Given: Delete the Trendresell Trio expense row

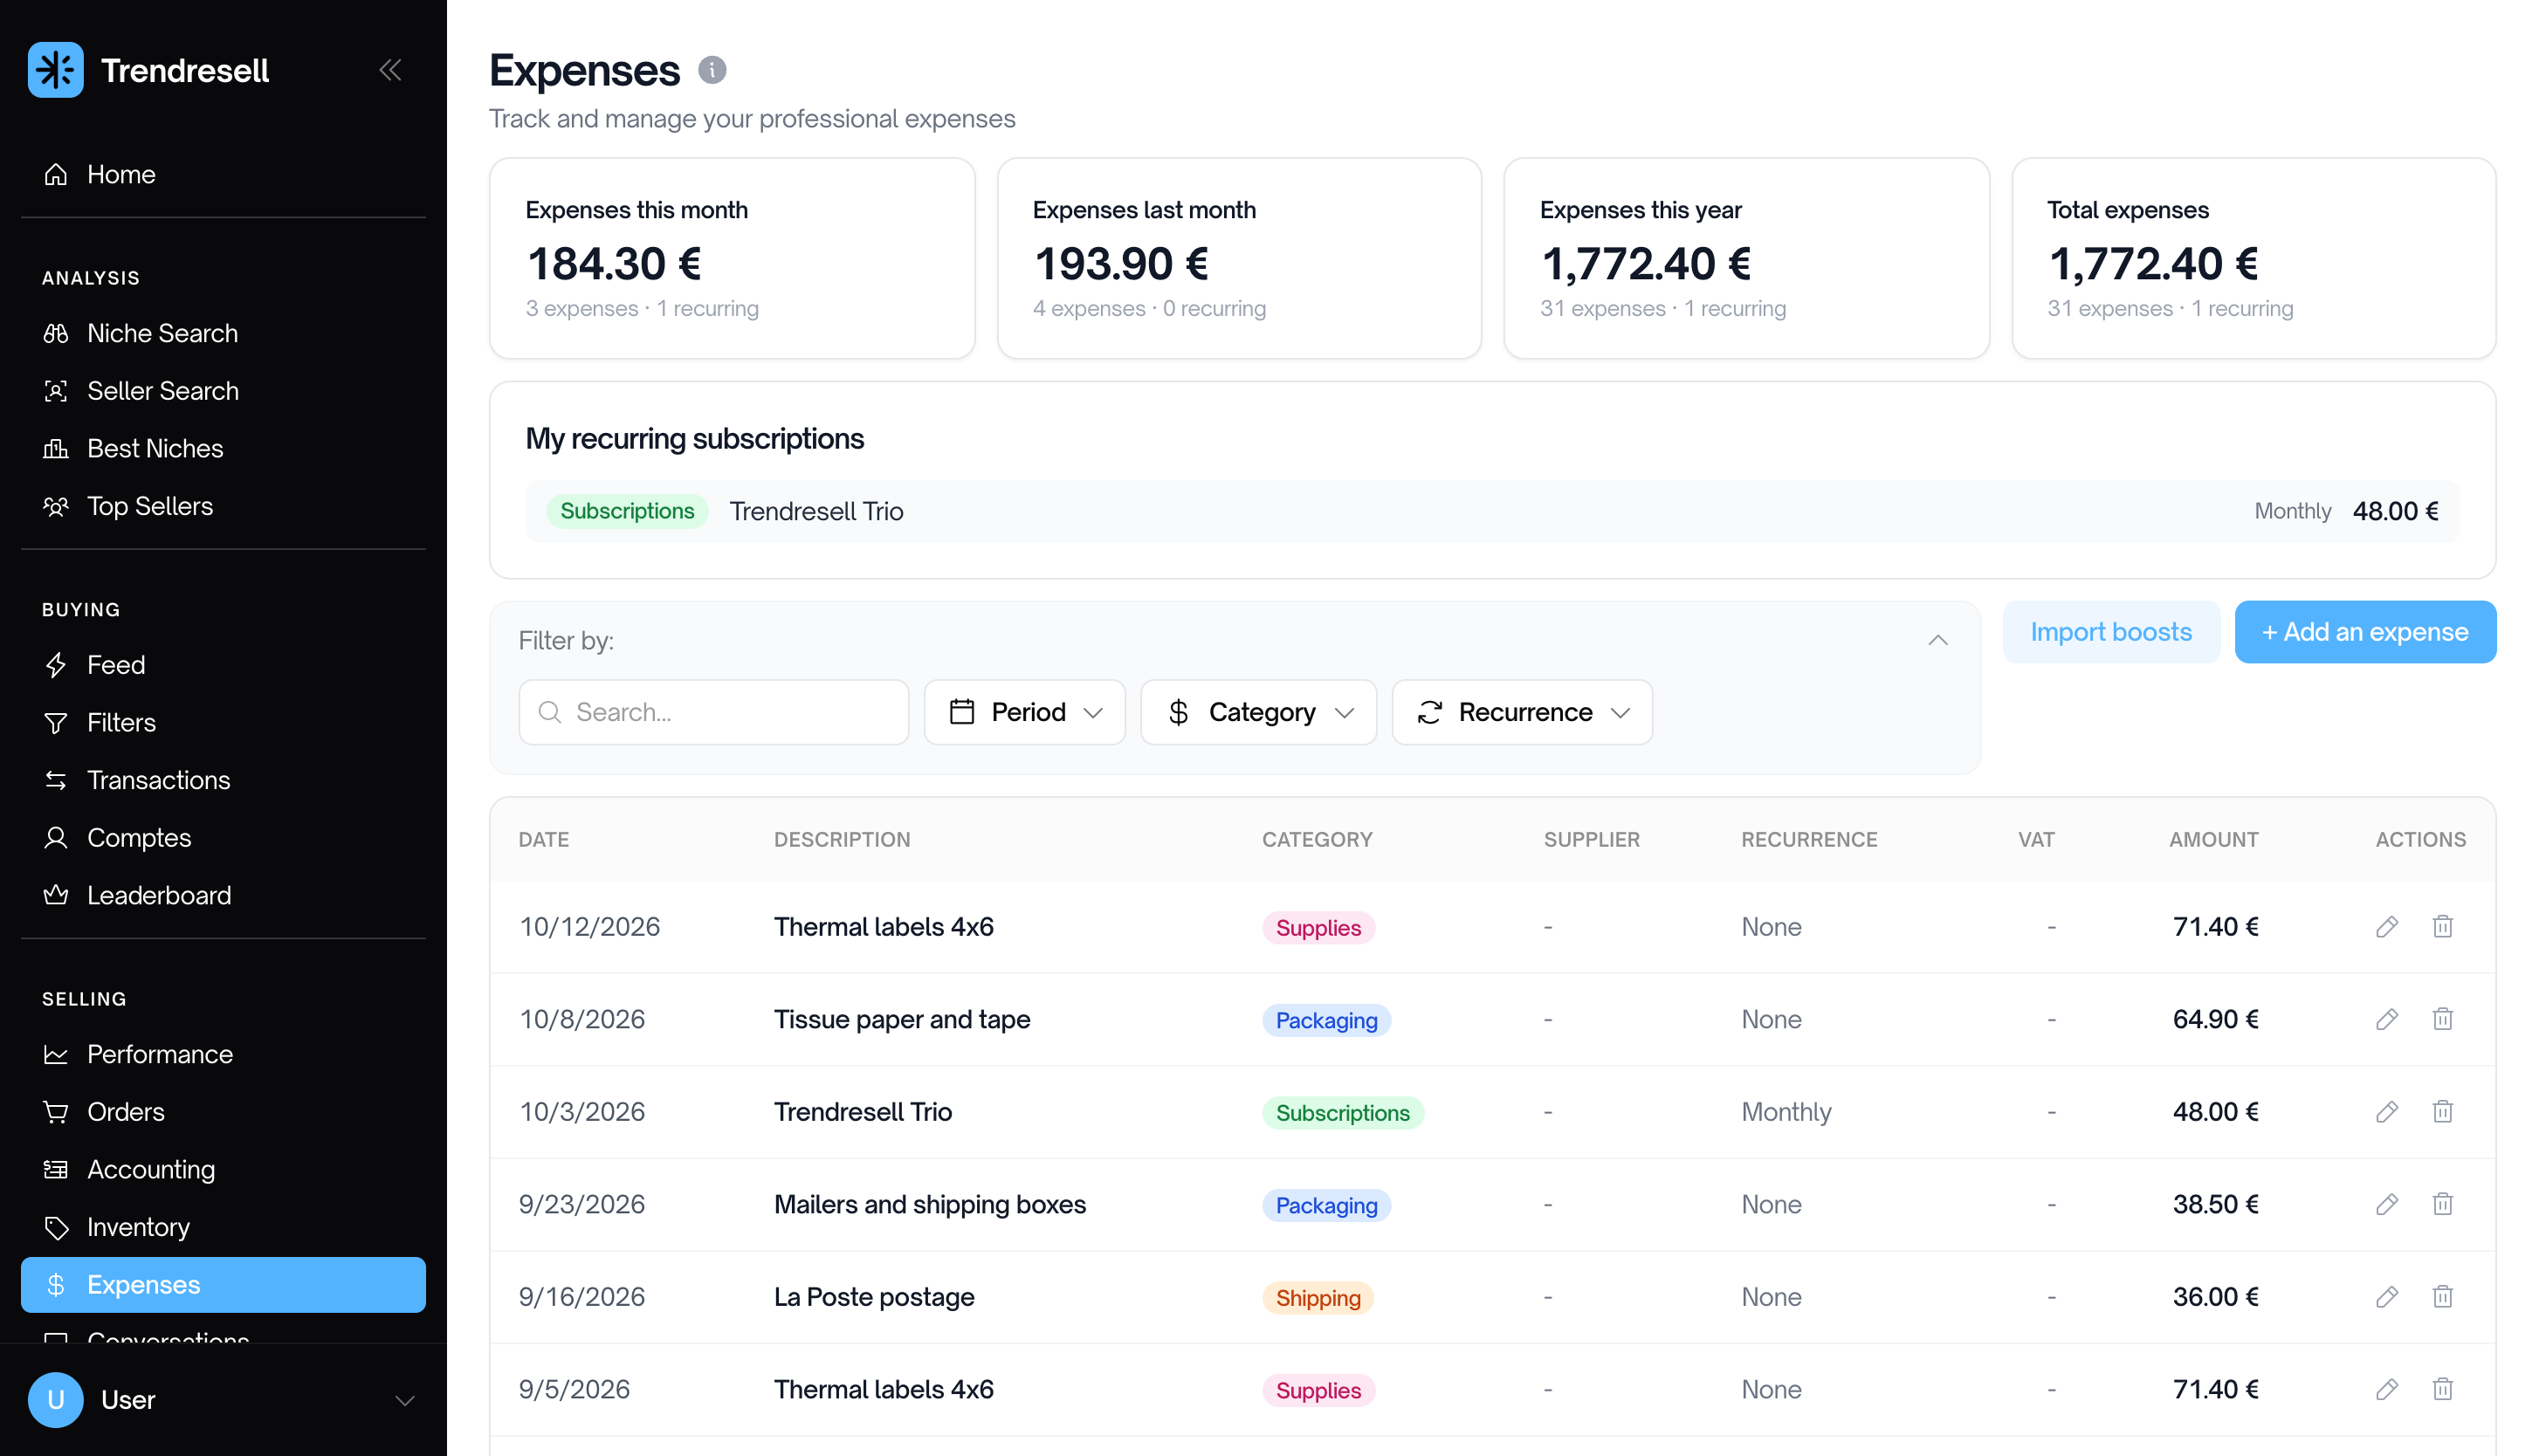Looking at the screenshot, I should (2442, 1112).
